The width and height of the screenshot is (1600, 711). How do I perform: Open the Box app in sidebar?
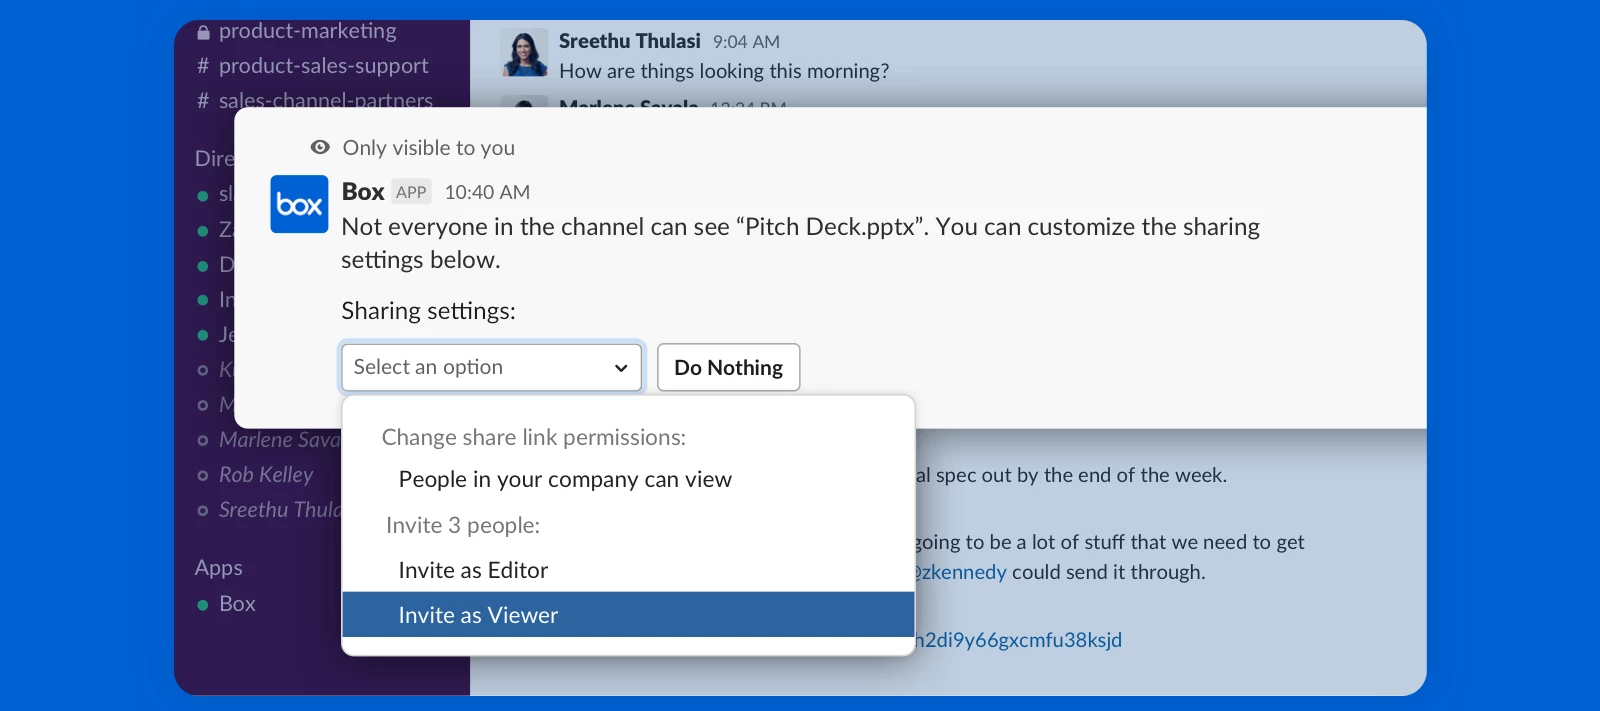237,604
